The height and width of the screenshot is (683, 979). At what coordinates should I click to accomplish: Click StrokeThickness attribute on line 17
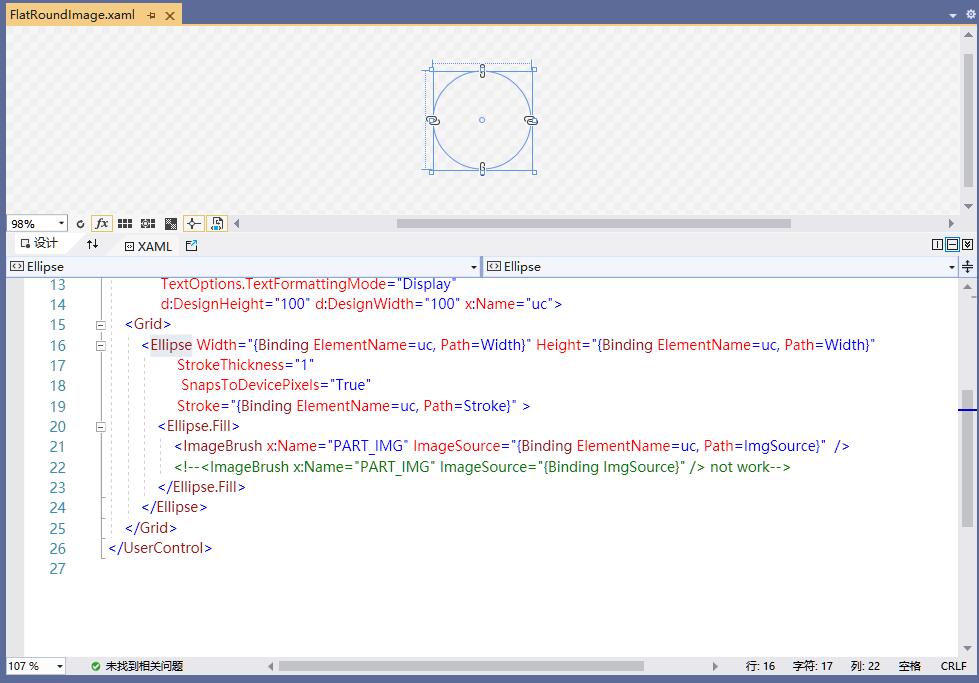(x=230, y=365)
